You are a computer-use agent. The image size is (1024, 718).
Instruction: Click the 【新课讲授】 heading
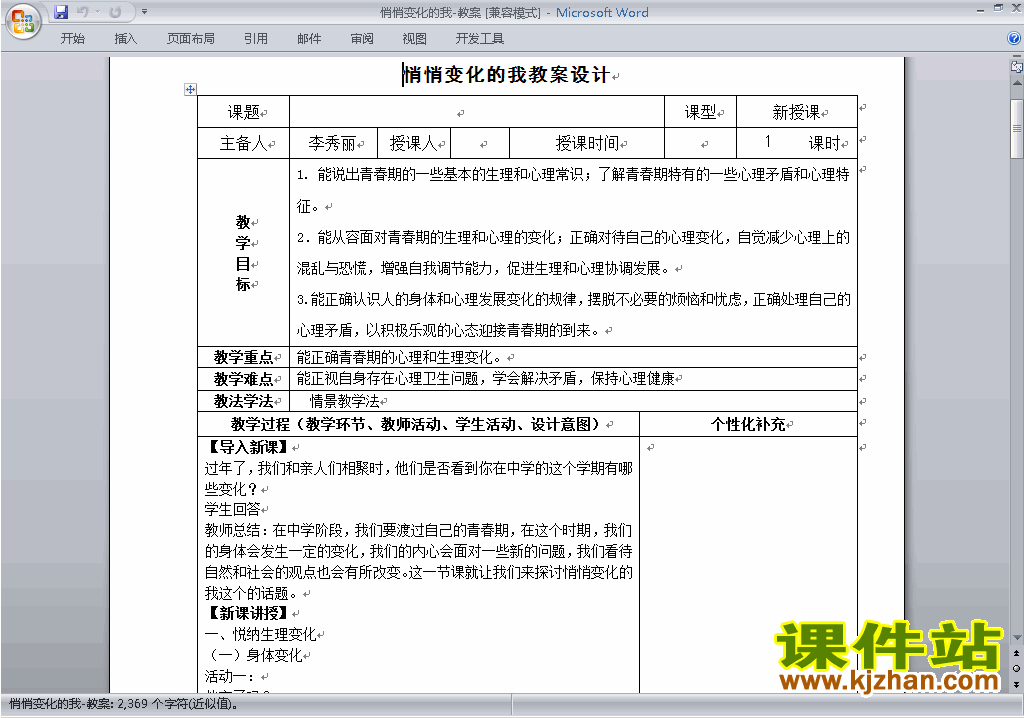pyautogui.click(x=246, y=613)
